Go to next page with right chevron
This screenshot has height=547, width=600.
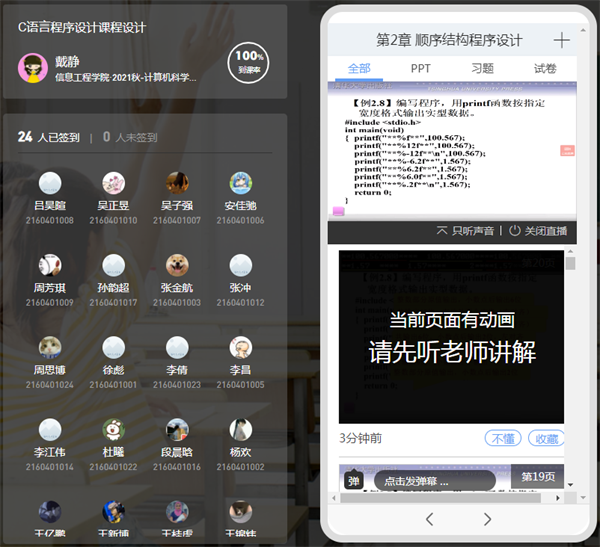tap(488, 519)
